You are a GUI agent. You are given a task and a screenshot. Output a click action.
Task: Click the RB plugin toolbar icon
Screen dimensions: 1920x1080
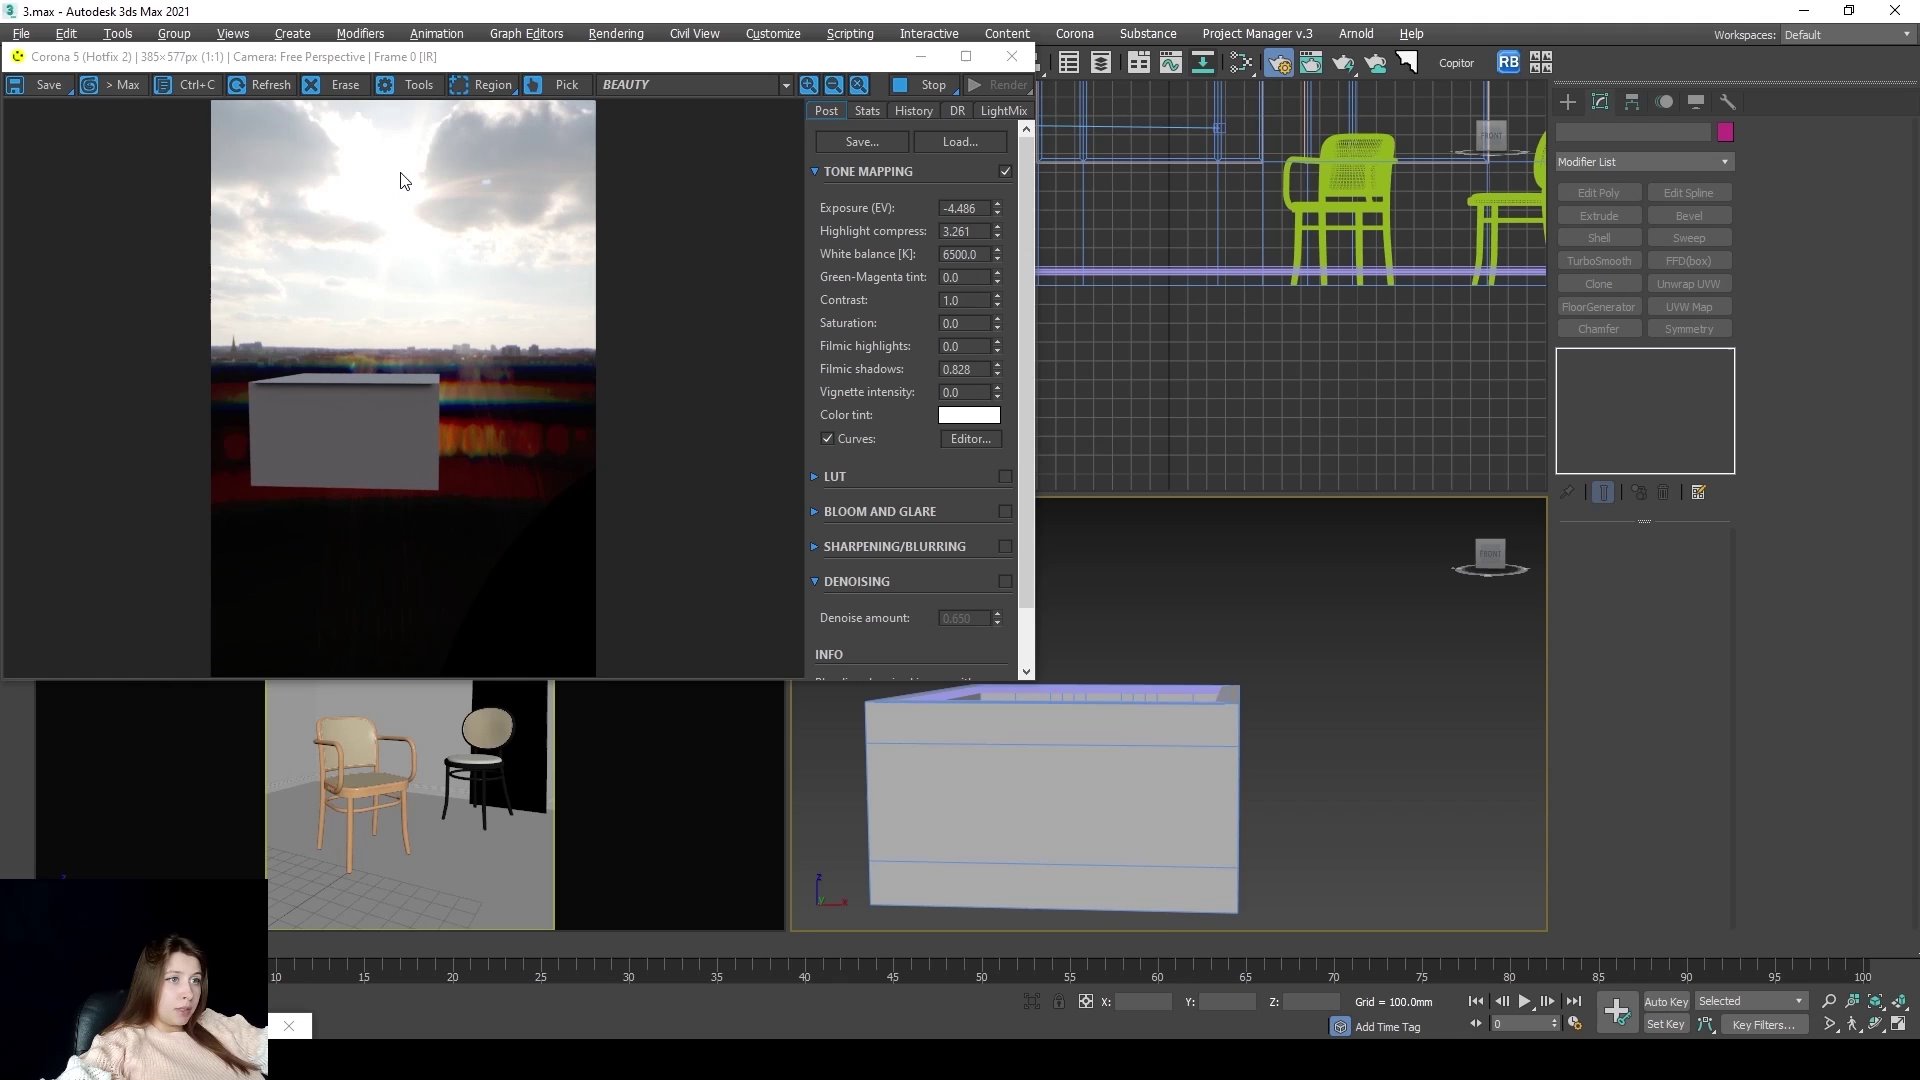click(1508, 63)
